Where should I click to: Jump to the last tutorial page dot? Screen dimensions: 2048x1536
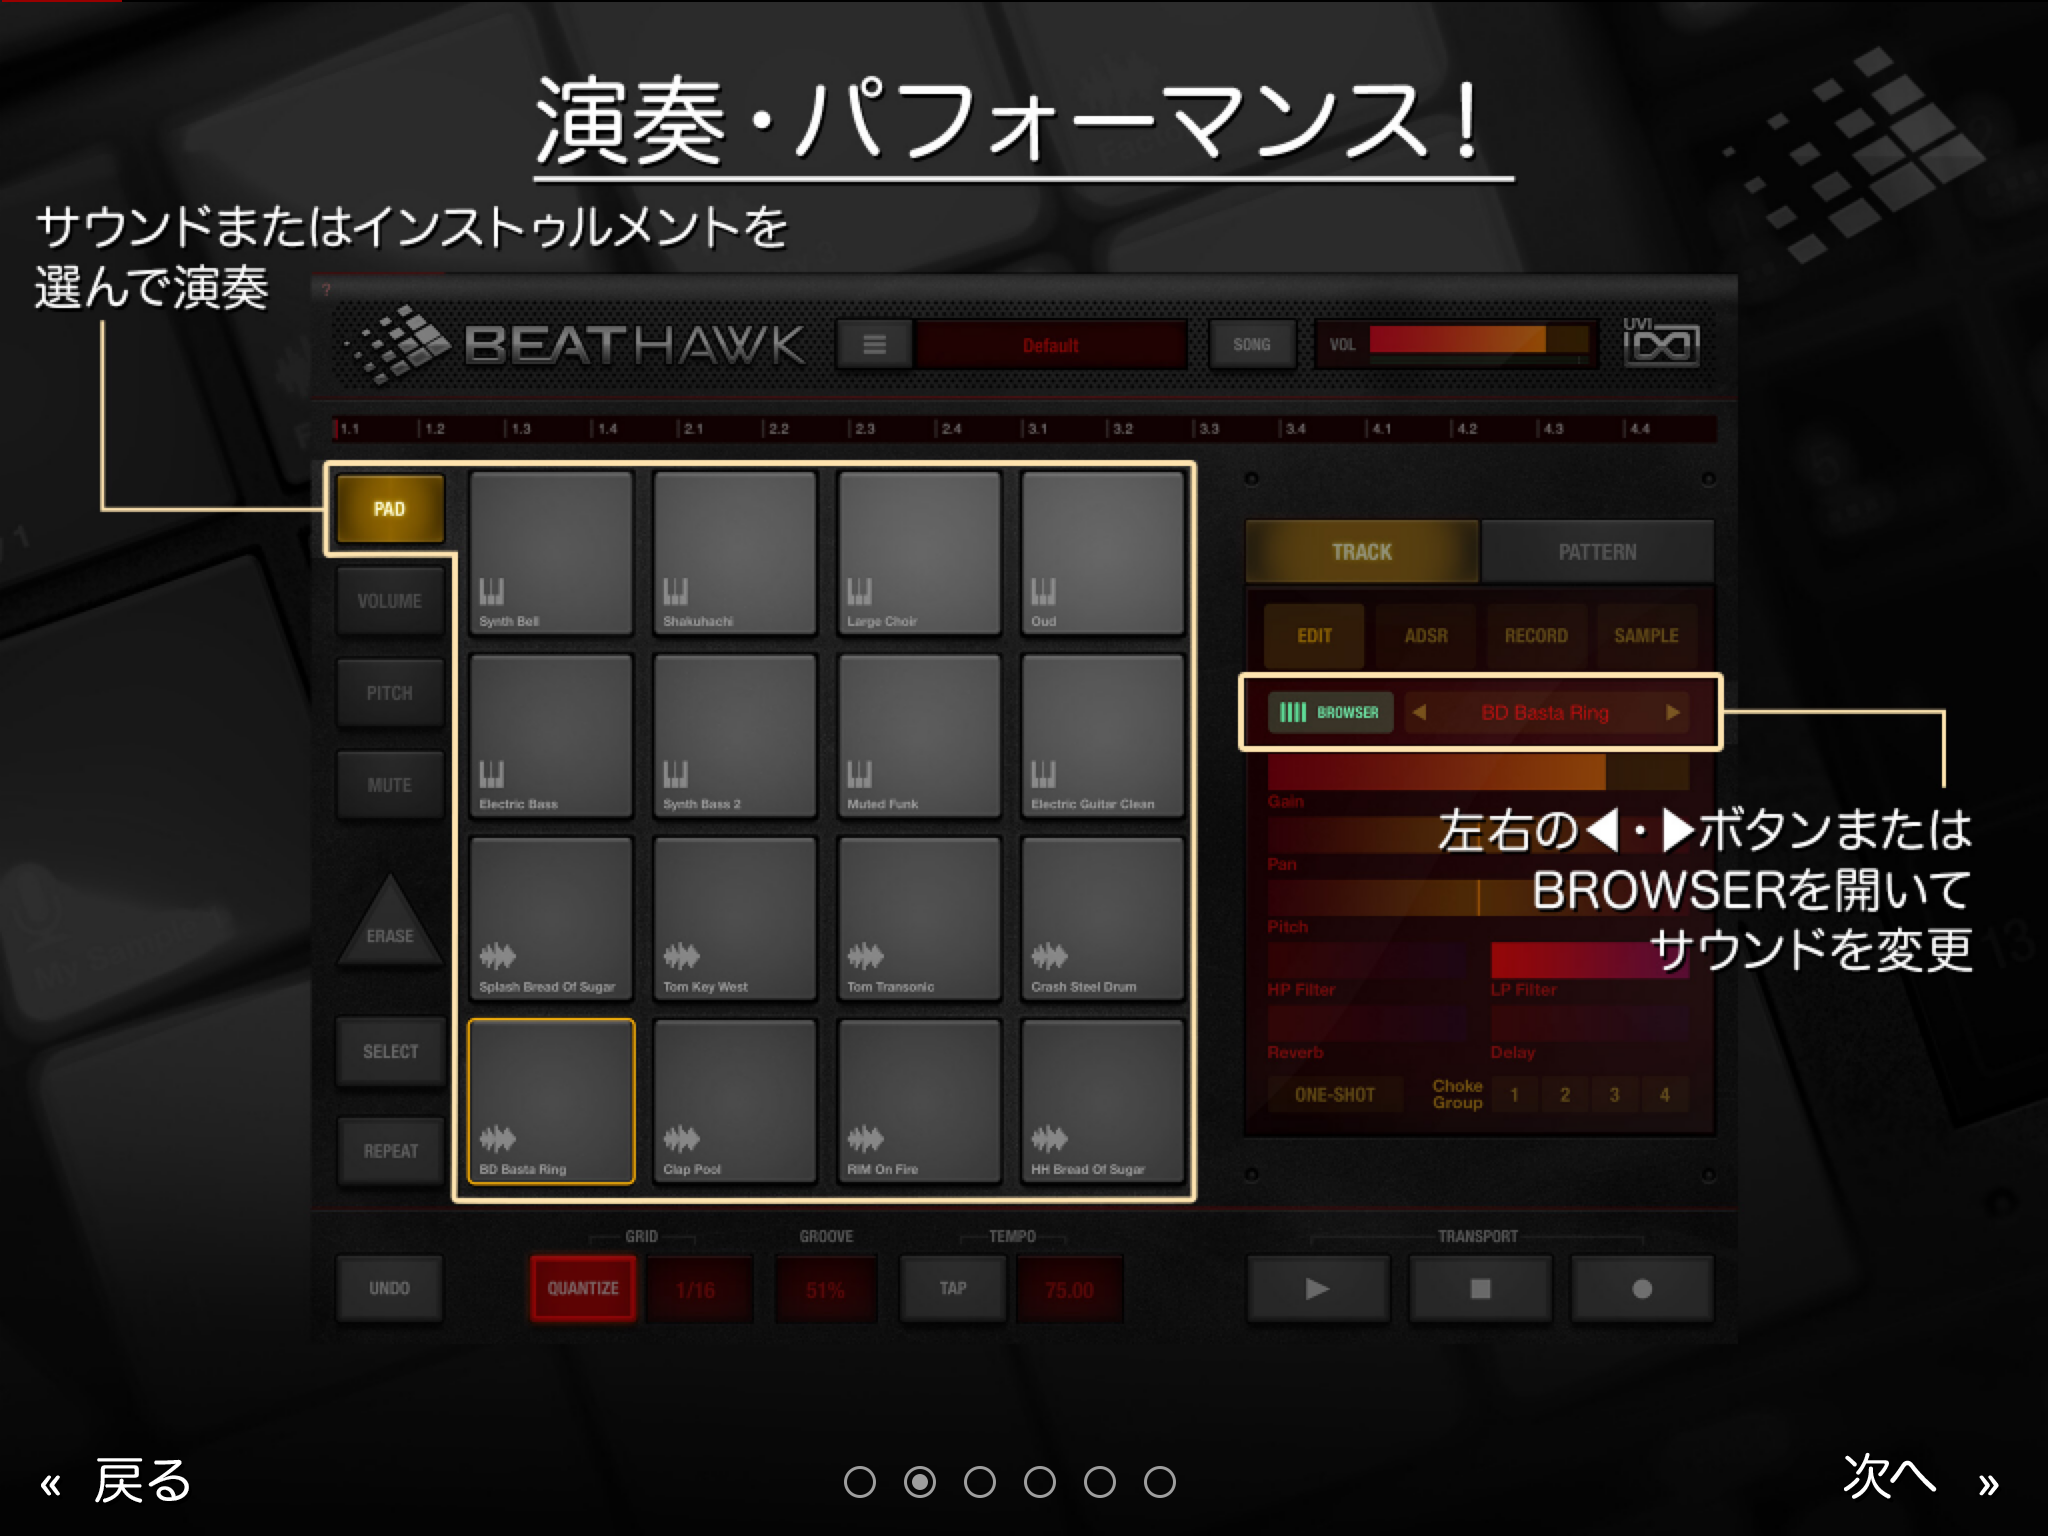(1160, 1482)
